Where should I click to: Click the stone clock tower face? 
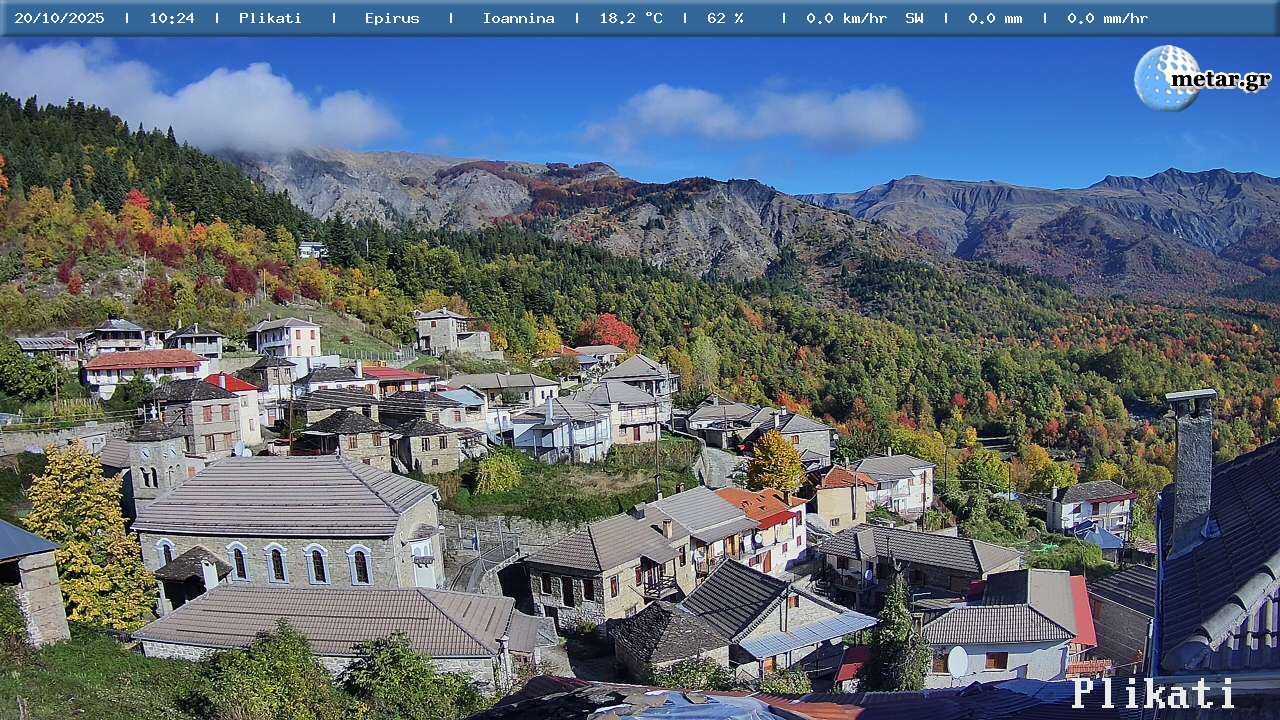(x=145, y=453)
